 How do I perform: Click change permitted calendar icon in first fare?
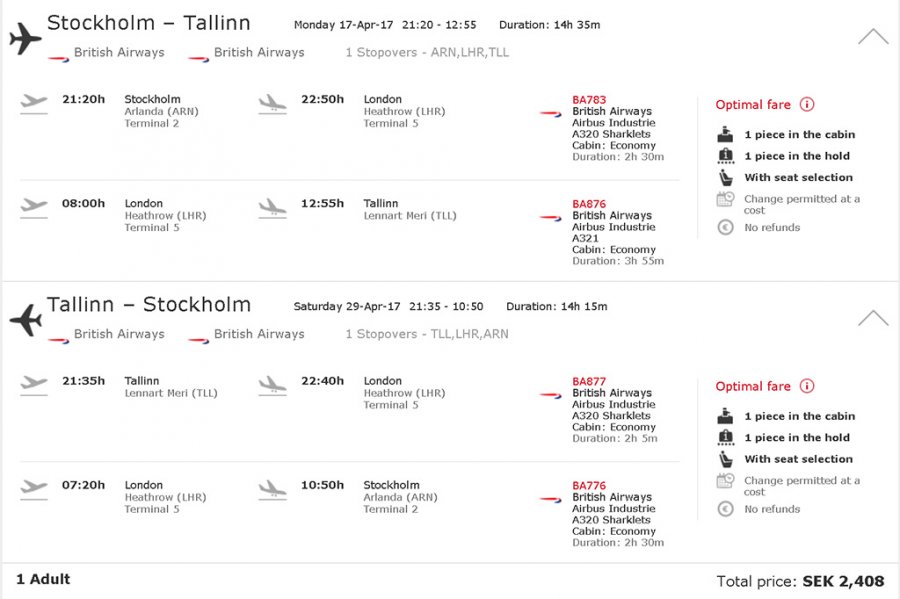pos(725,200)
